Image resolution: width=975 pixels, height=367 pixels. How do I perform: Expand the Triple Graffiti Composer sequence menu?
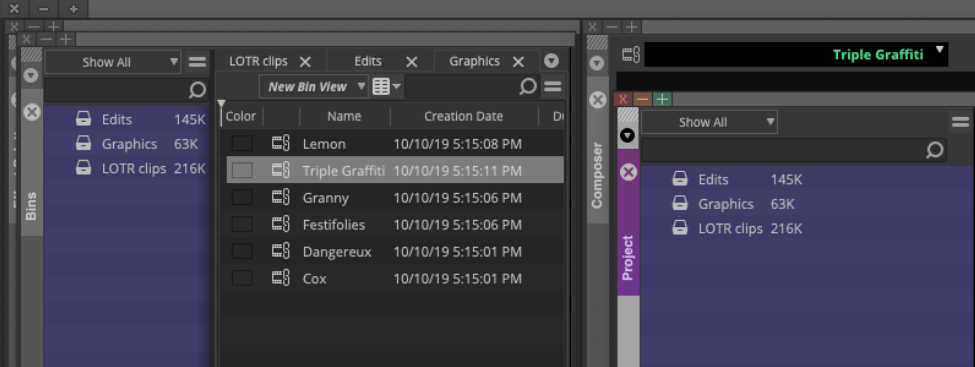(x=940, y=49)
